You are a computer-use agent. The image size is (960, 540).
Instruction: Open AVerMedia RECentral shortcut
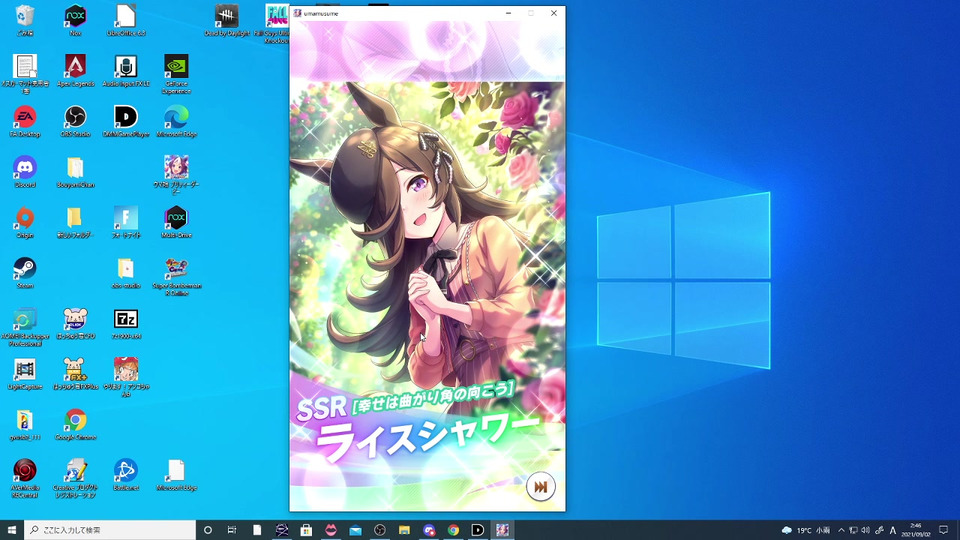pyautogui.click(x=25, y=478)
